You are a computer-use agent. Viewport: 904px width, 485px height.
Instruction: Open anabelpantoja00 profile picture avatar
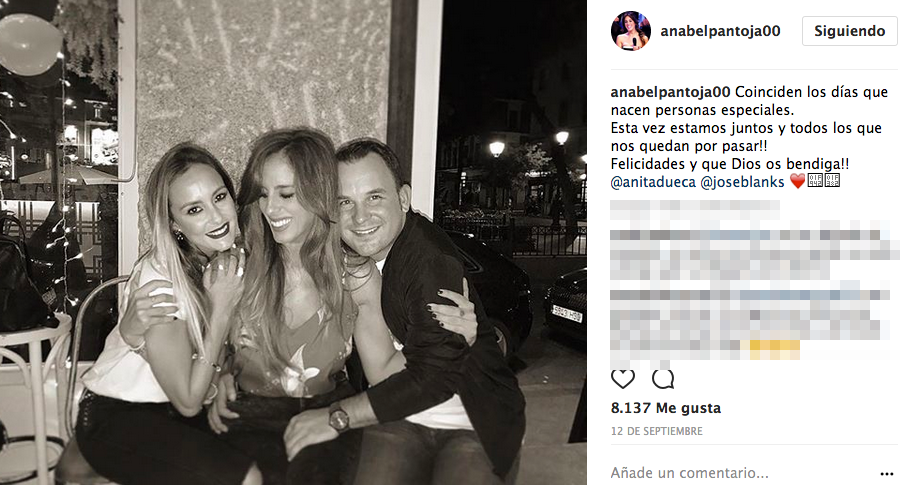[x=631, y=31]
